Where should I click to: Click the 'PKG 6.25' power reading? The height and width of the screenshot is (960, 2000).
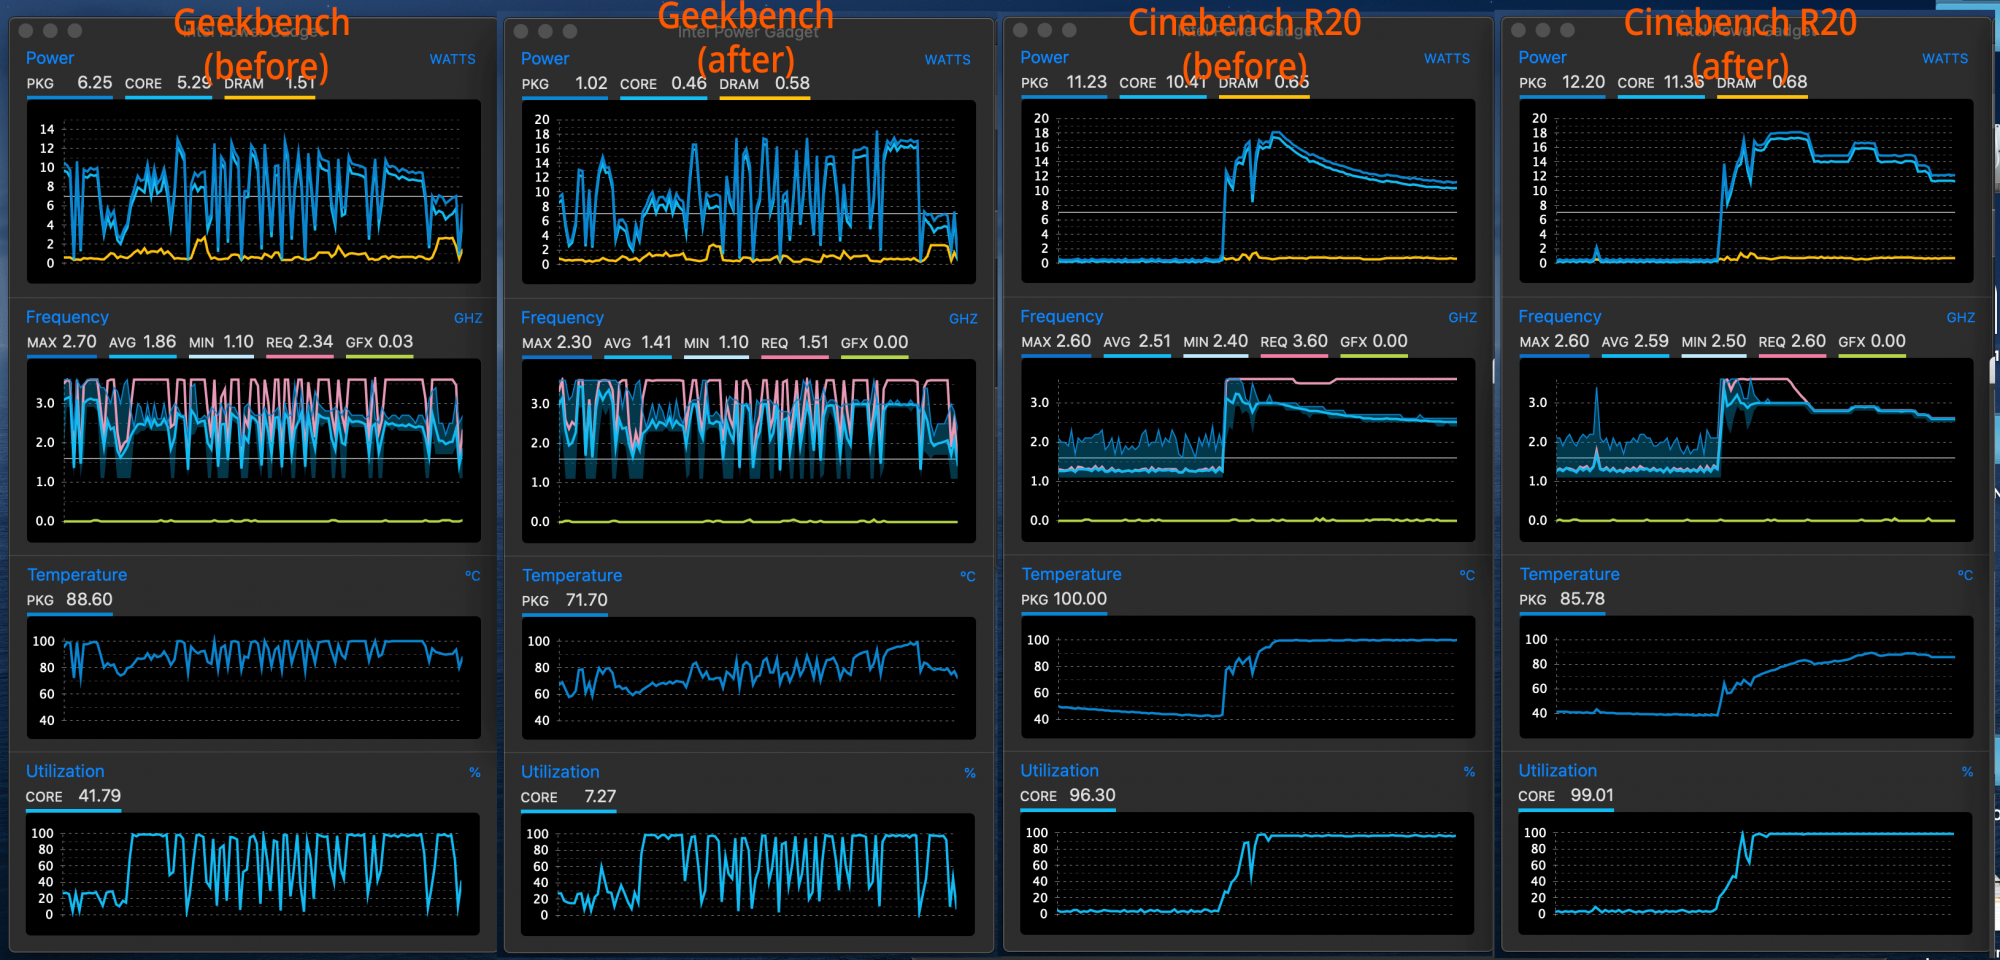(69, 83)
